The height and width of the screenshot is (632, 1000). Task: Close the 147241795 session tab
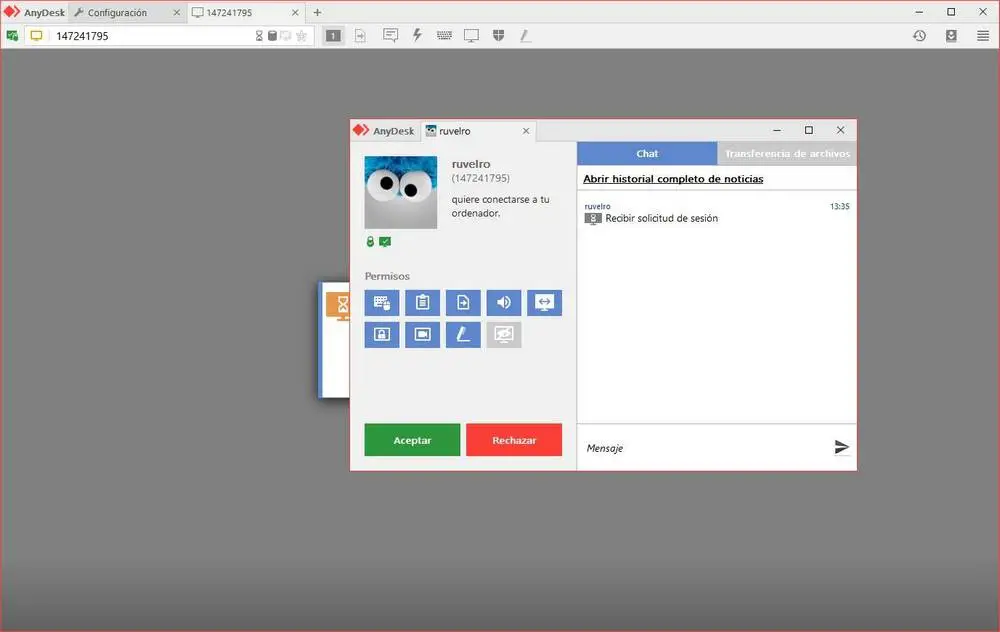coord(295,13)
